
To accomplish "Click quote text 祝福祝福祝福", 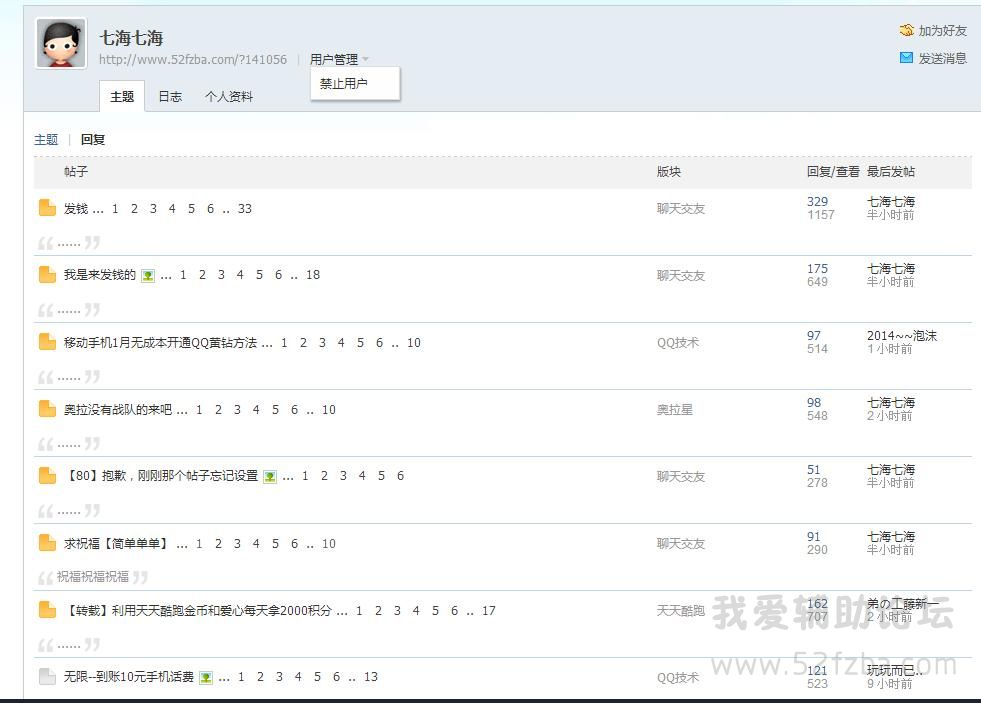I will point(93,576).
